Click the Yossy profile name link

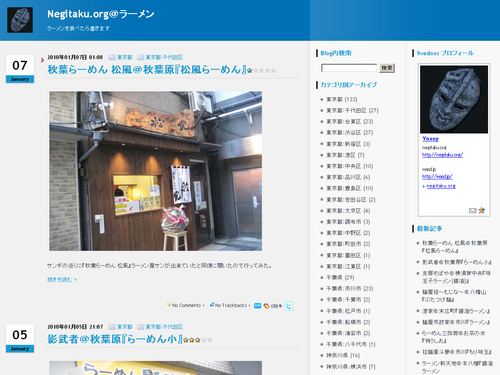tap(430, 139)
